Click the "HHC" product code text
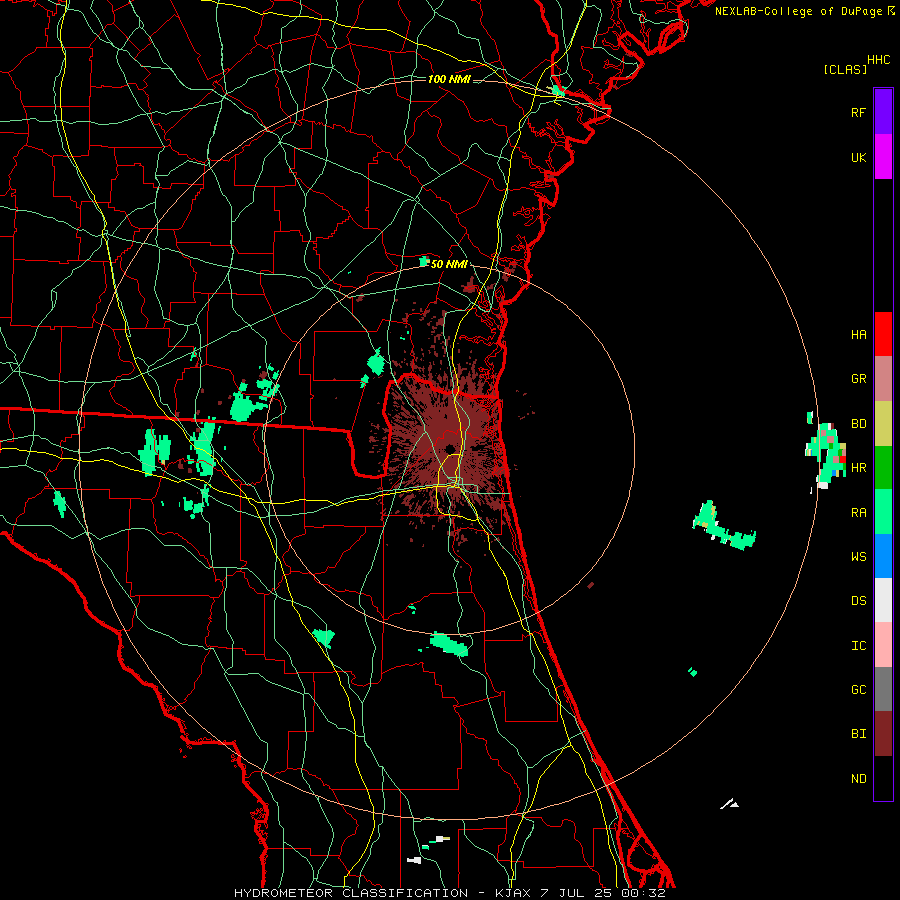 (878, 60)
